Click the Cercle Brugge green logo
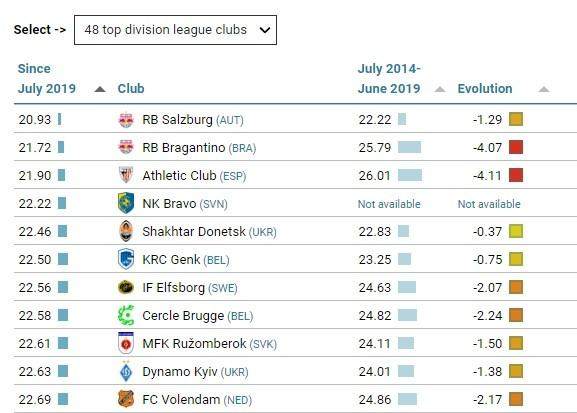The width and height of the screenshot is (577, 413). 126,315
